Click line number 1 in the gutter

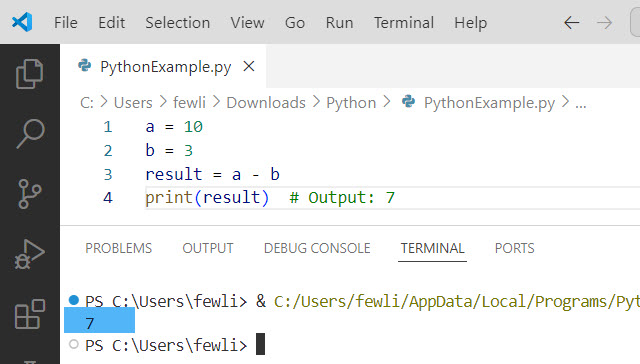click(108, 127)
